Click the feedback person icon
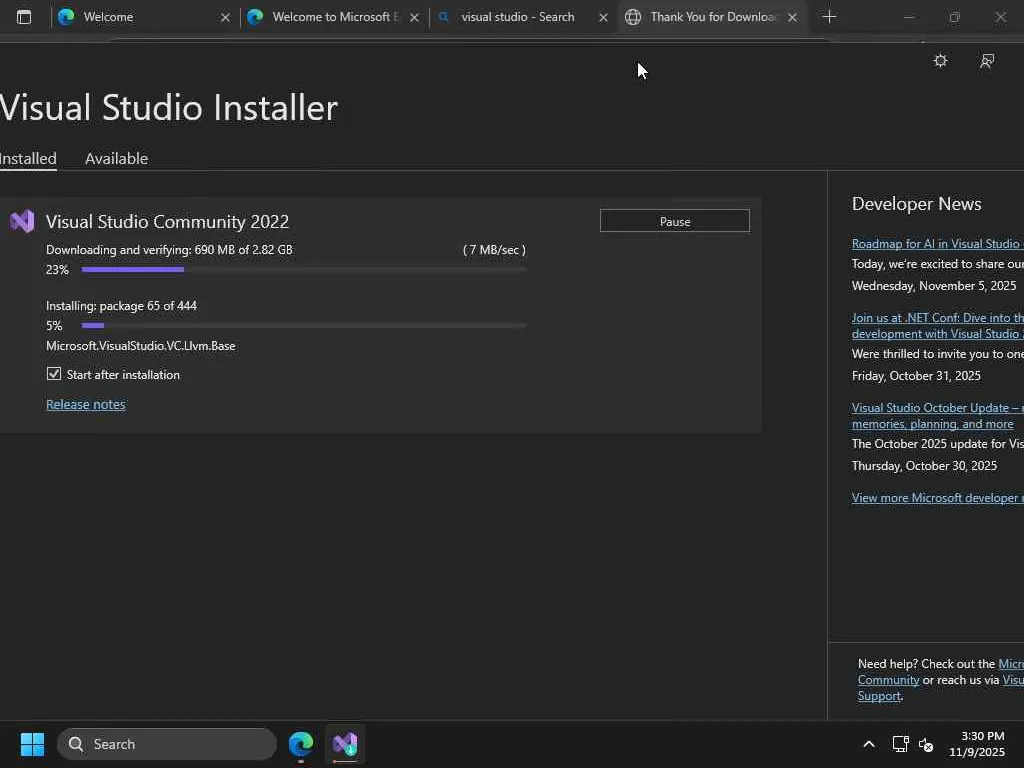Screen dimensions: 1024x768 click(x=987, y=61)
